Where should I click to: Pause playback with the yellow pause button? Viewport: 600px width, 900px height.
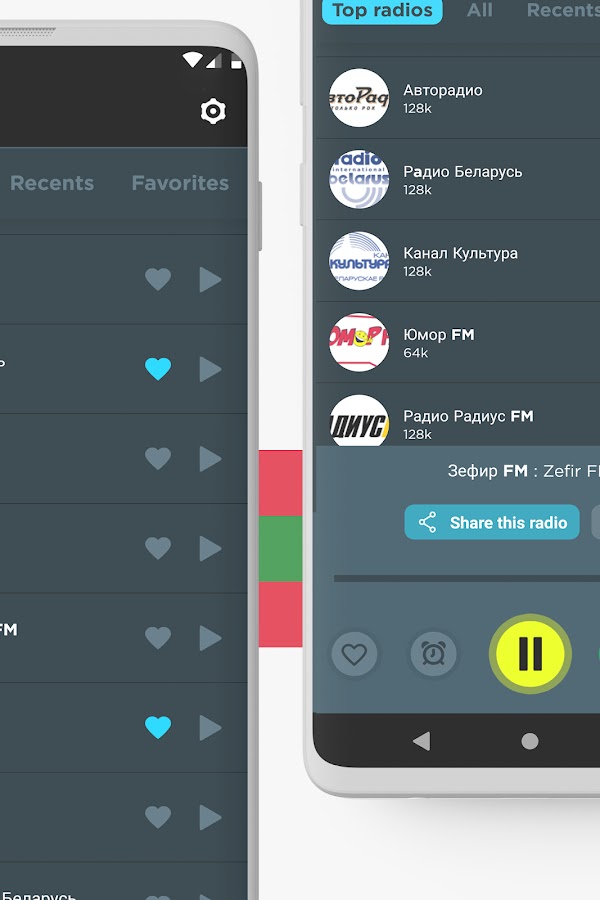tap(530, 653)
